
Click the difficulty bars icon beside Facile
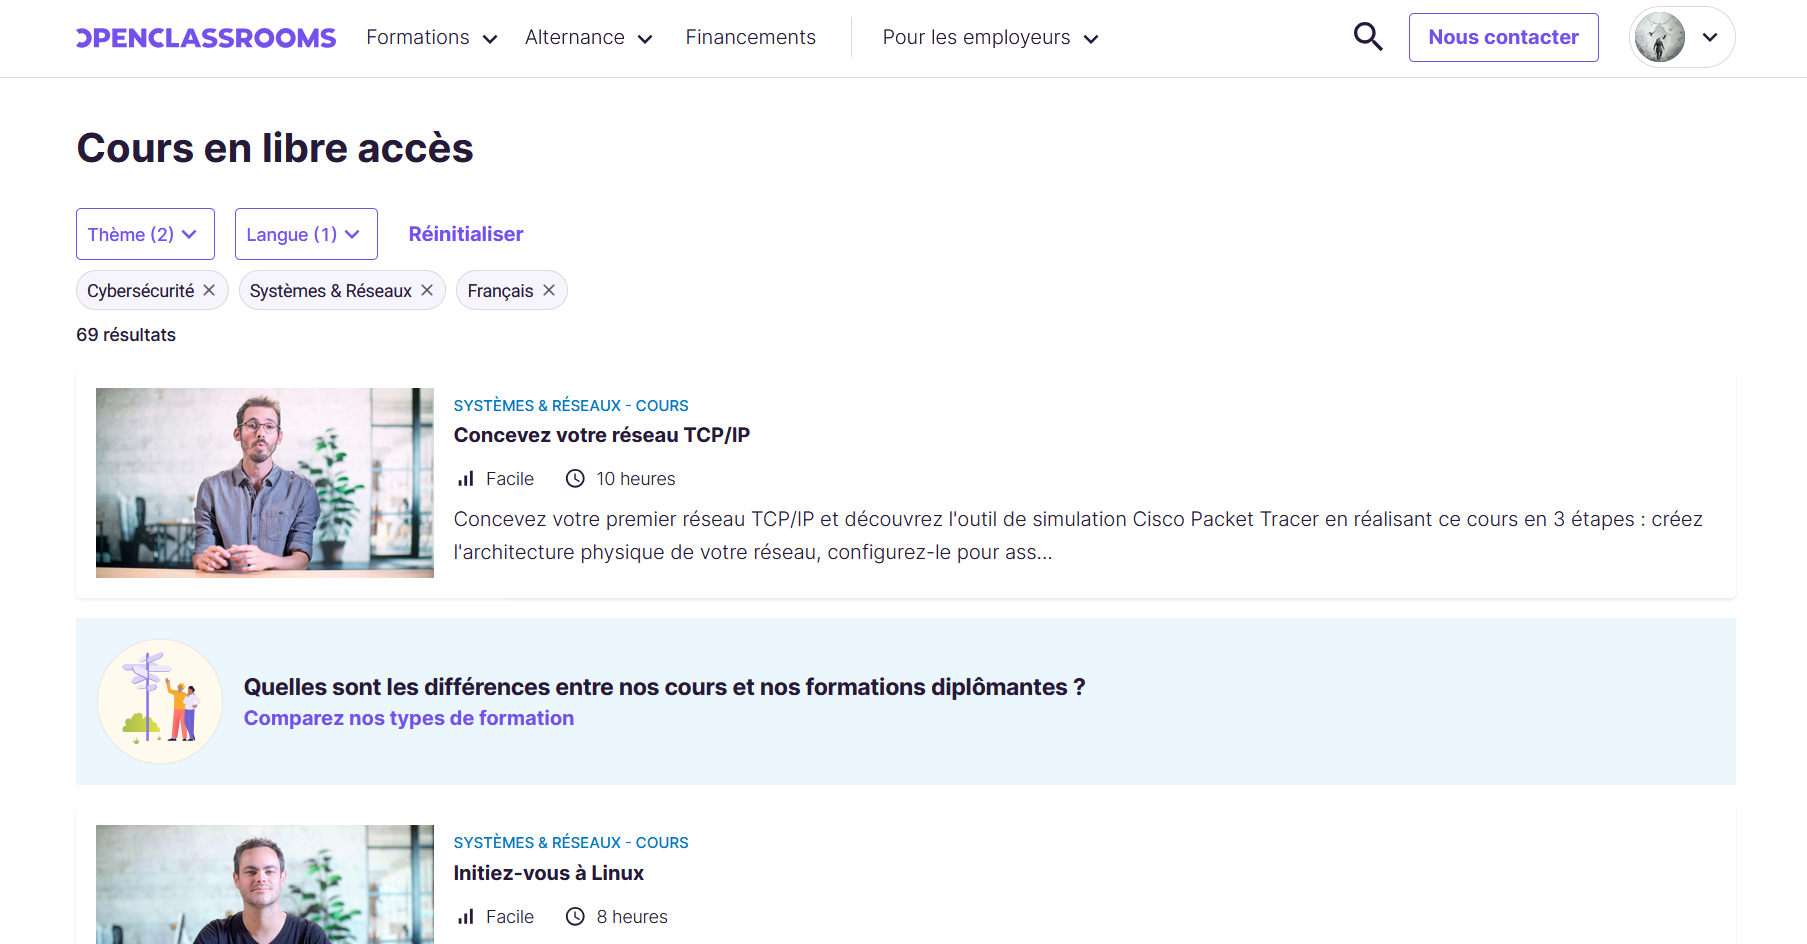click(465, 478)
